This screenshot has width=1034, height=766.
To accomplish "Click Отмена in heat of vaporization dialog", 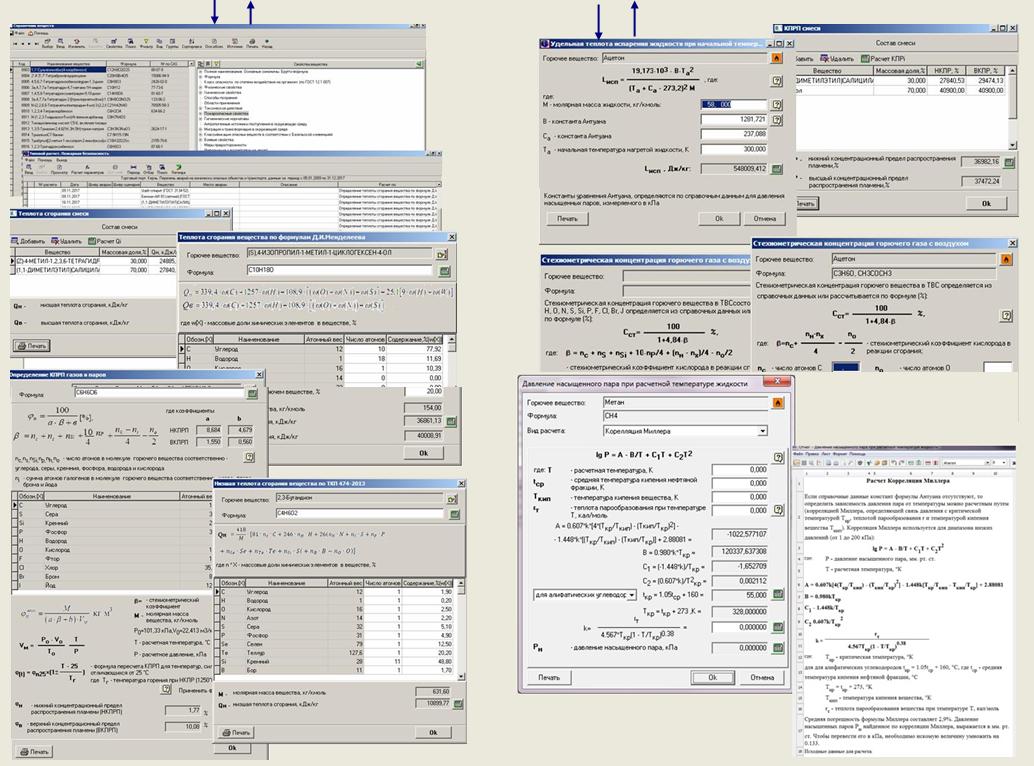I will pyautogui.click(x=763, y=218).
